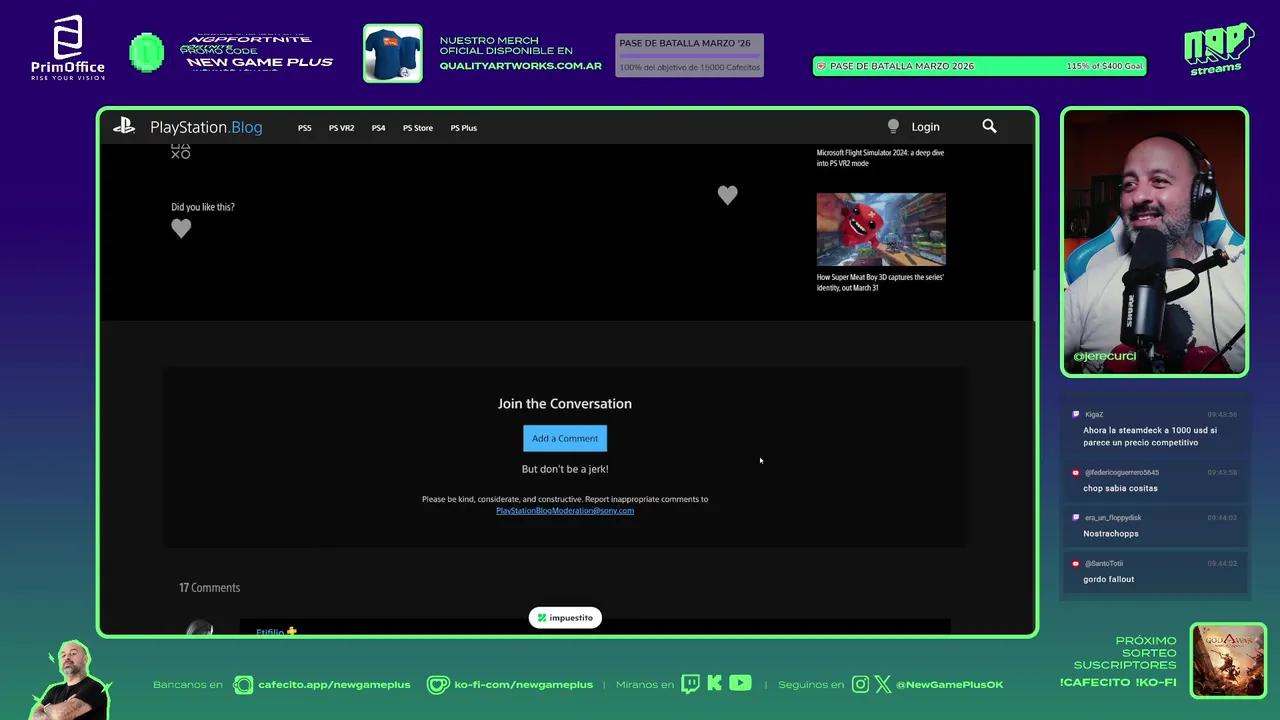Image resolution: width=1280 pixels, height=720 pixels.
Task: Click the QUALITYARTWORKS.COM.AR text
Action: click(520, 66)
